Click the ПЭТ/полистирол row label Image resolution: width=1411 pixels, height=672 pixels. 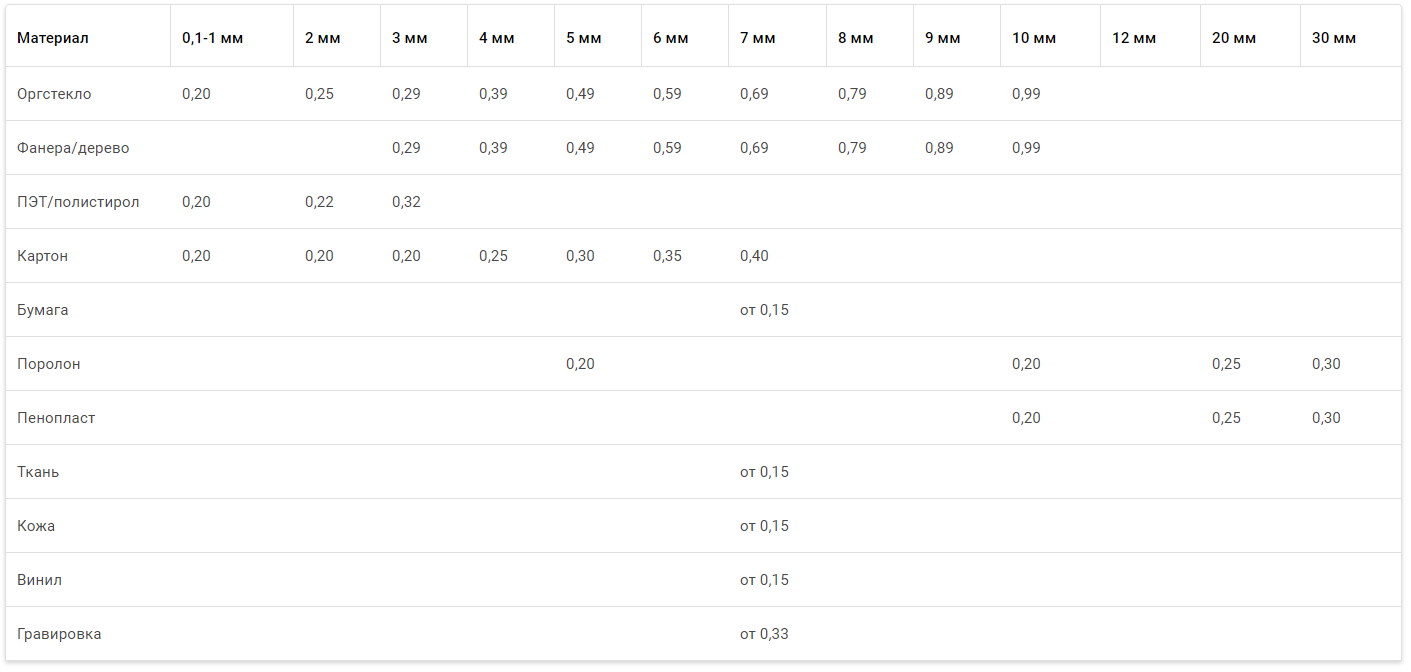click(x=78, y=202)
